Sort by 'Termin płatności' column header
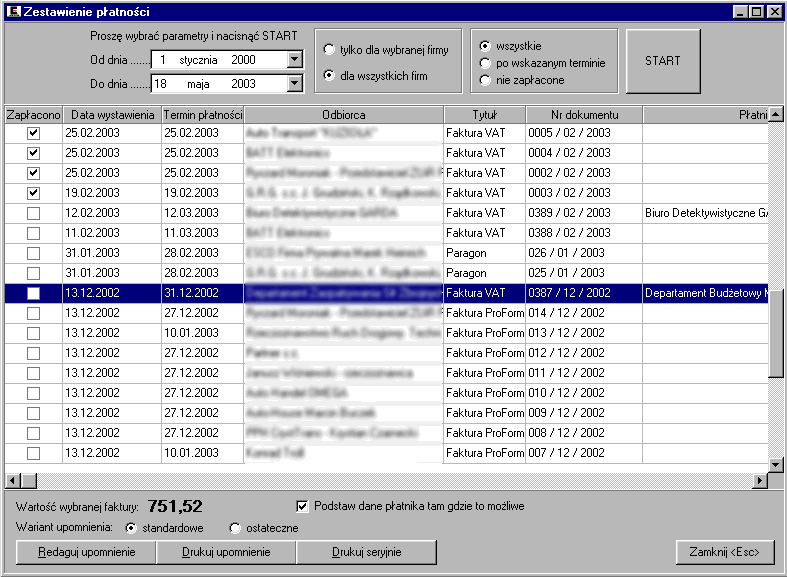The height and width of the screenshot is (577, 787). click(x=203, y=115)
